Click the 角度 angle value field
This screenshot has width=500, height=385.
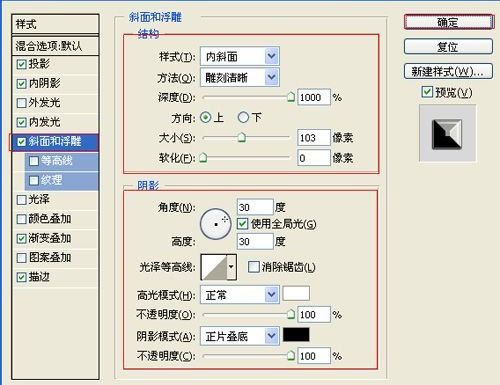[255, 207]
